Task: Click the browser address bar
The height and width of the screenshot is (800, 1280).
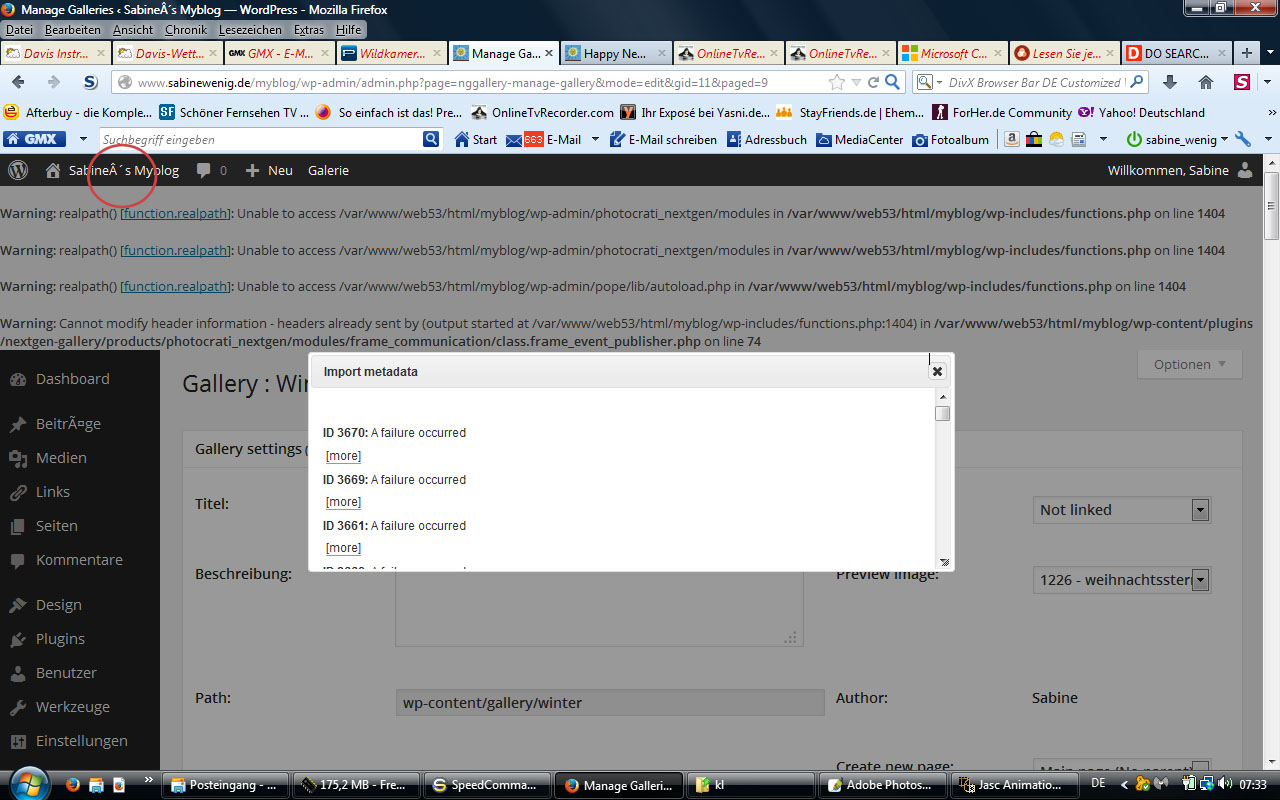Action: [x=480, y=82]
